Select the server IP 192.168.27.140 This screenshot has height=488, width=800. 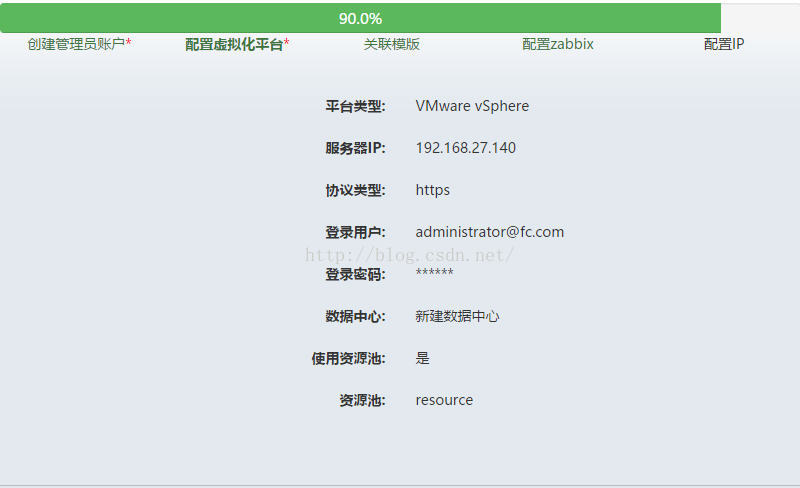click(465, 148)
